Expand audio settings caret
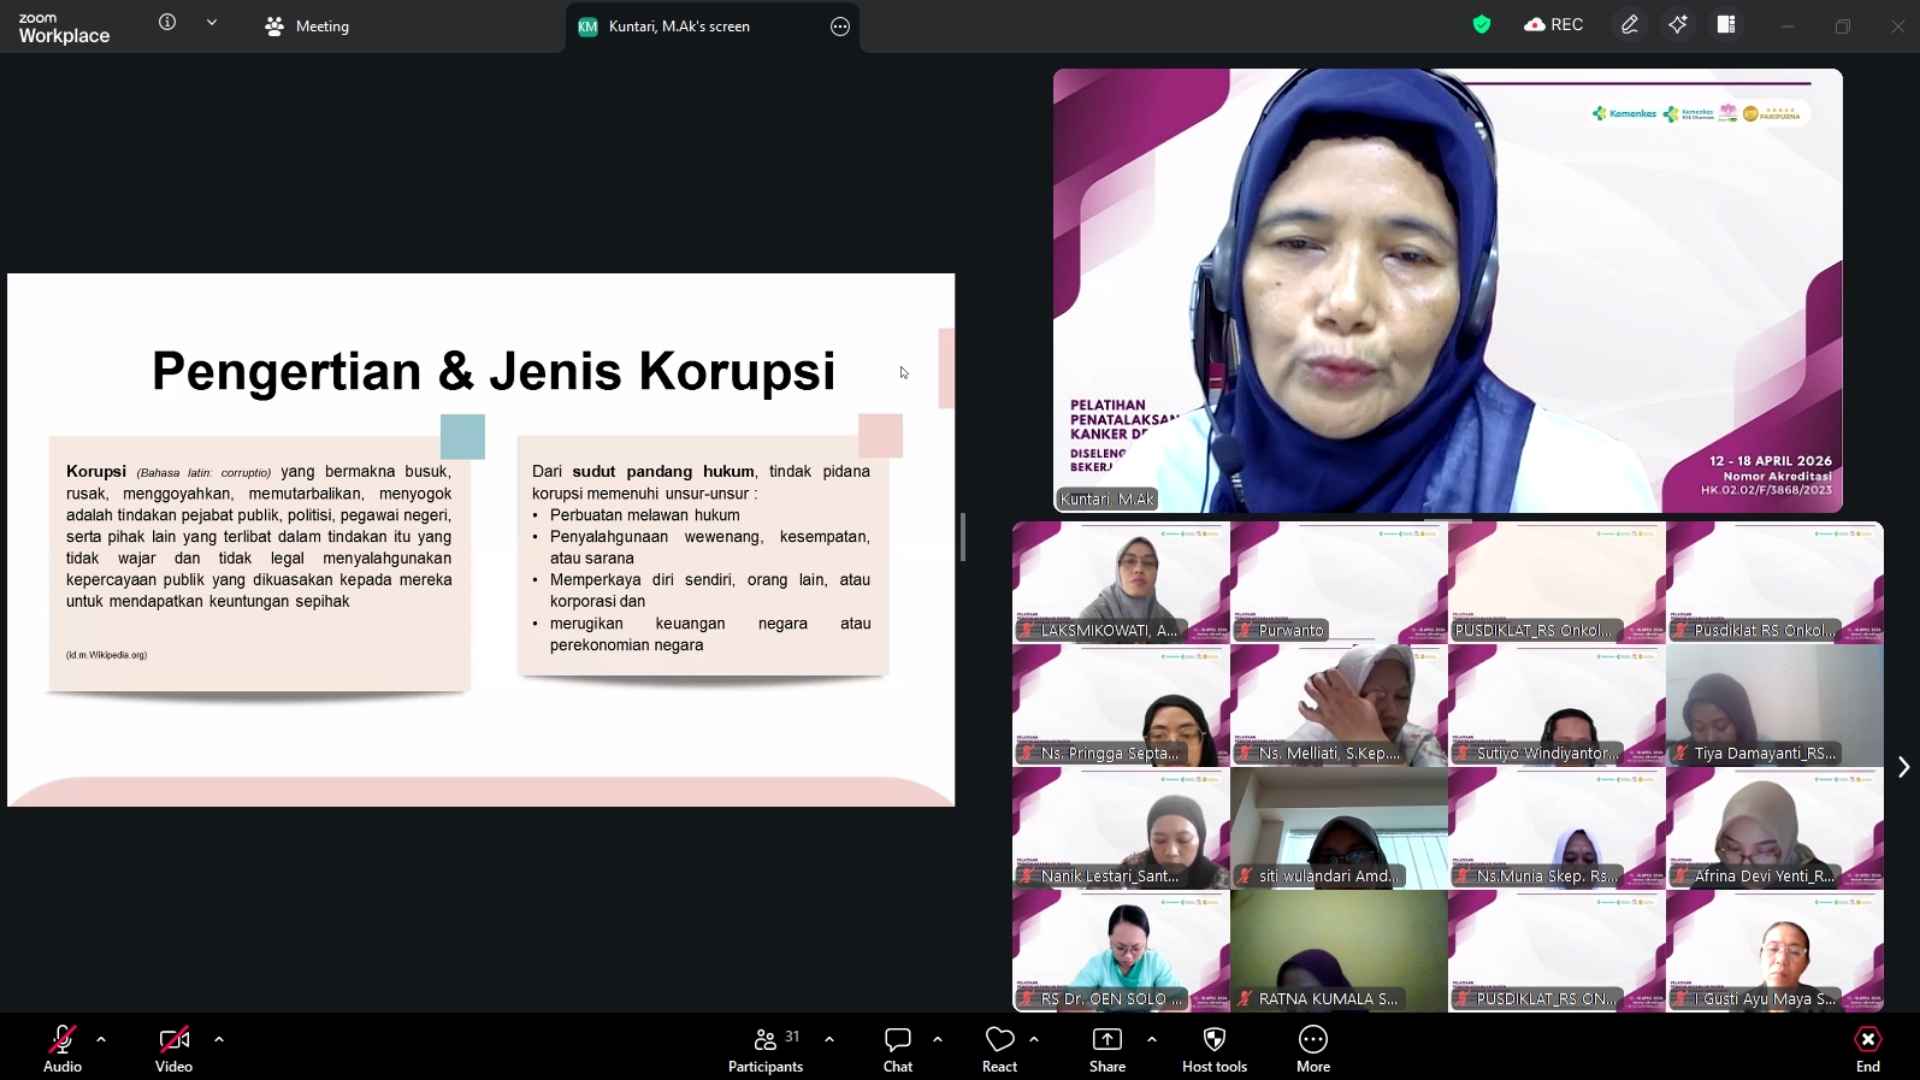Image resolution: width=1920 pixels, height=1080 pixels. 101,1040
